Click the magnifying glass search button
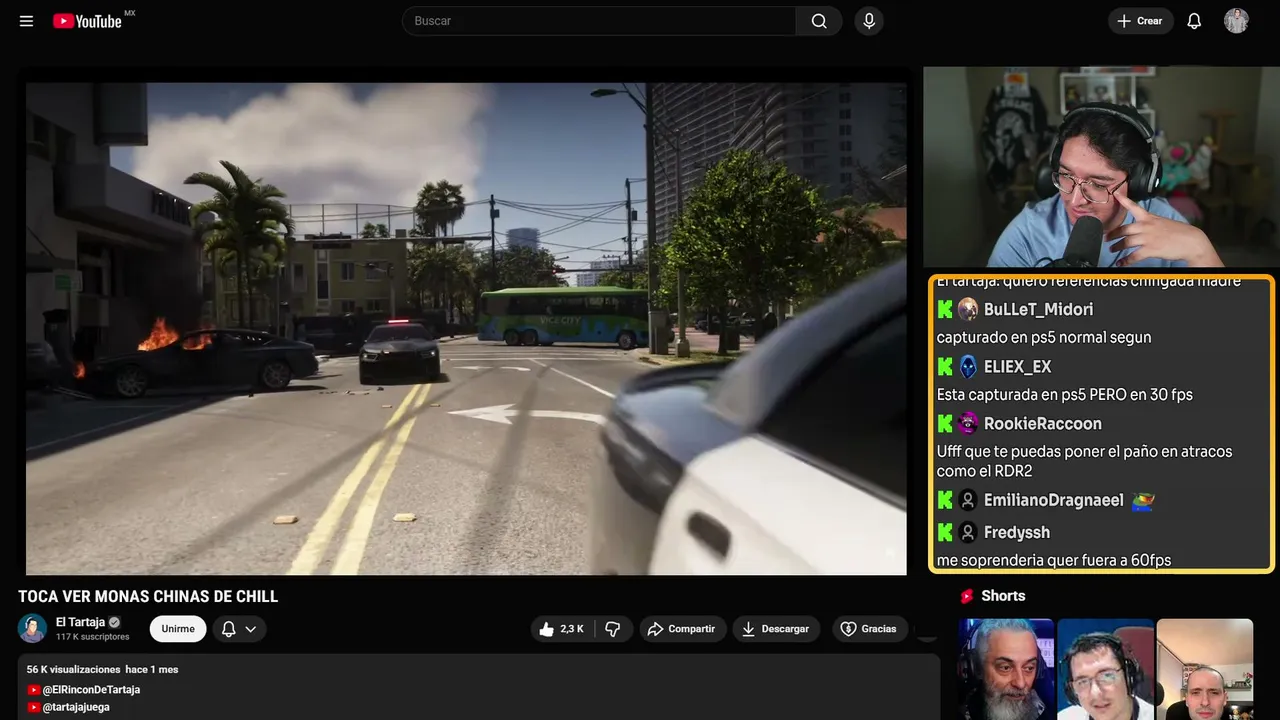 click(x=819, y=21)
